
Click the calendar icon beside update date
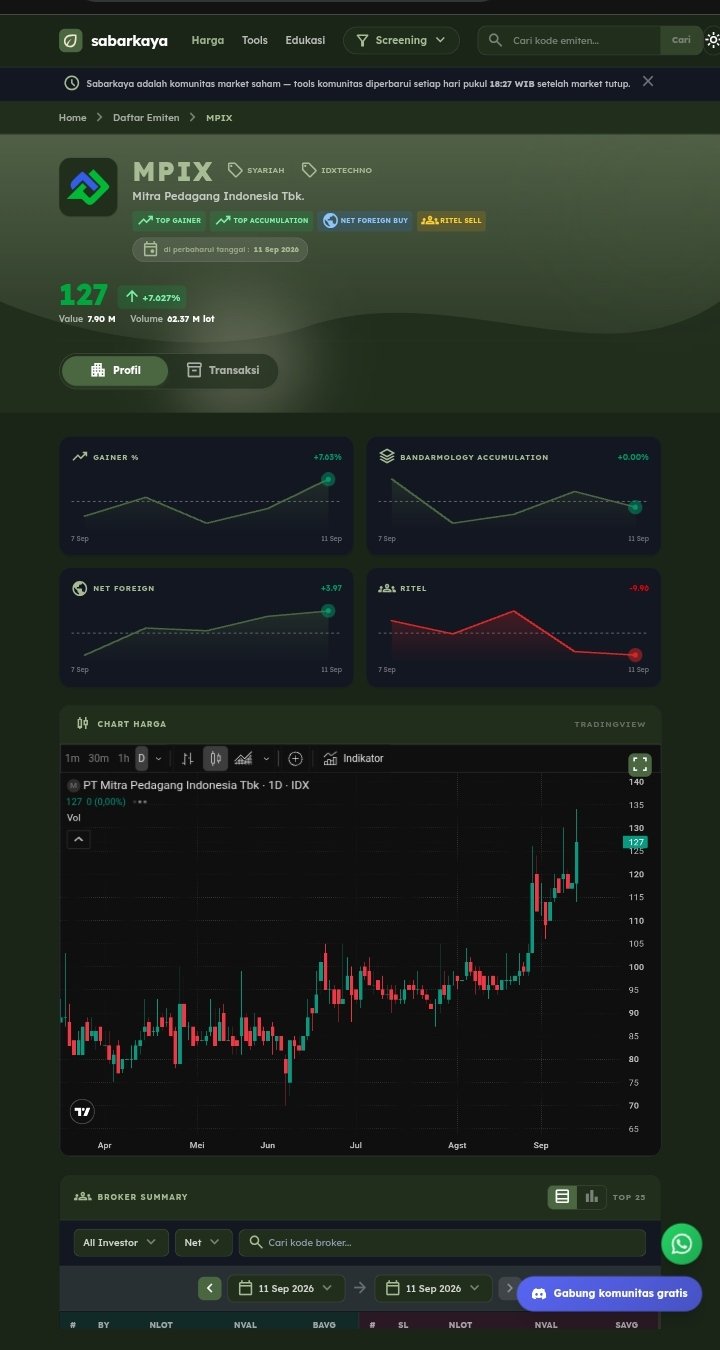[150, 250]
